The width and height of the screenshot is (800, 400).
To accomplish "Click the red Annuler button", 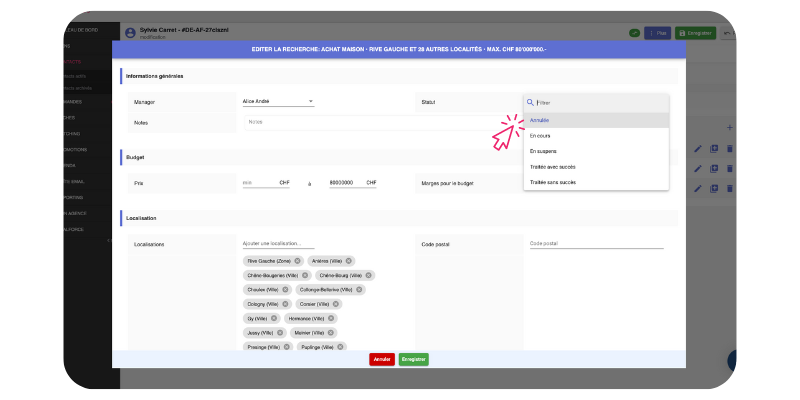I will click(x=381, y=359).
